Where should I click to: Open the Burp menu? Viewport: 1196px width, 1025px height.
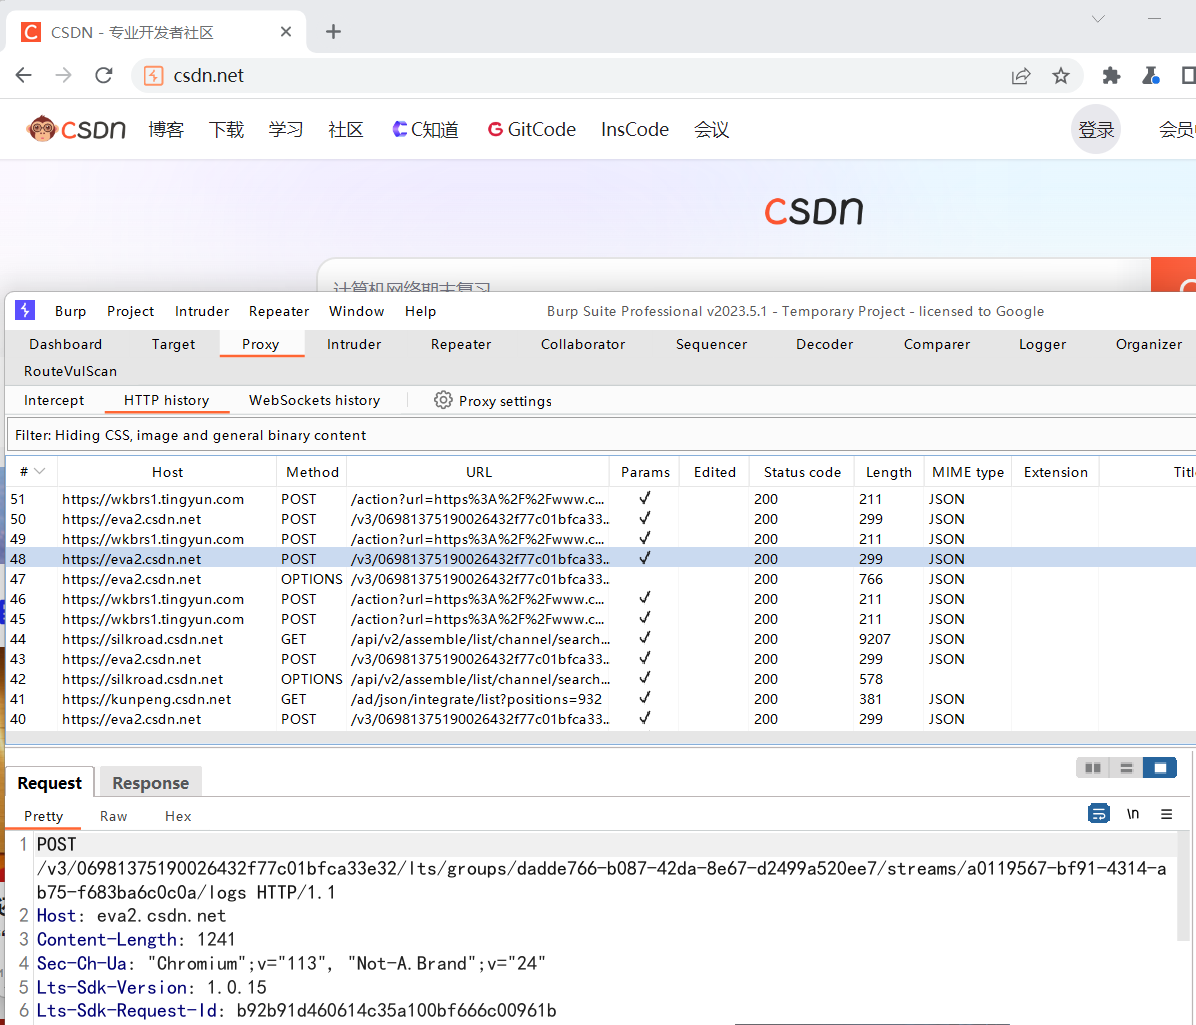point(70,311)
